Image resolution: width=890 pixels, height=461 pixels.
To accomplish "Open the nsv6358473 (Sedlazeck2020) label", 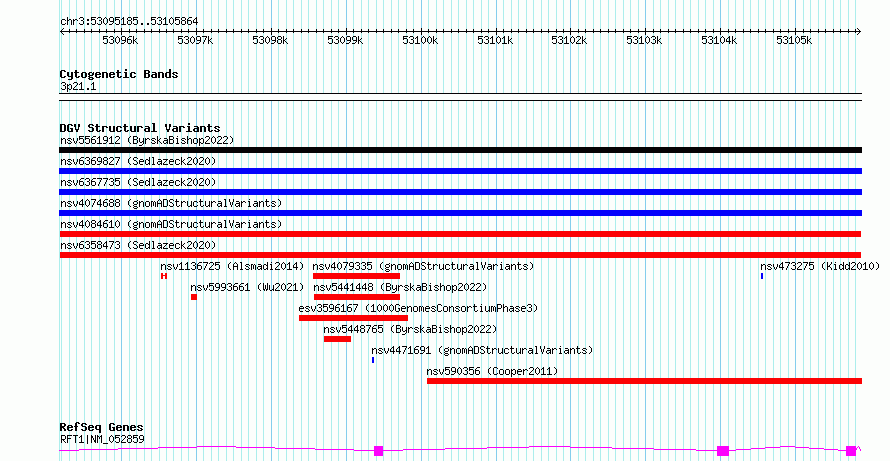I will 138,245.
